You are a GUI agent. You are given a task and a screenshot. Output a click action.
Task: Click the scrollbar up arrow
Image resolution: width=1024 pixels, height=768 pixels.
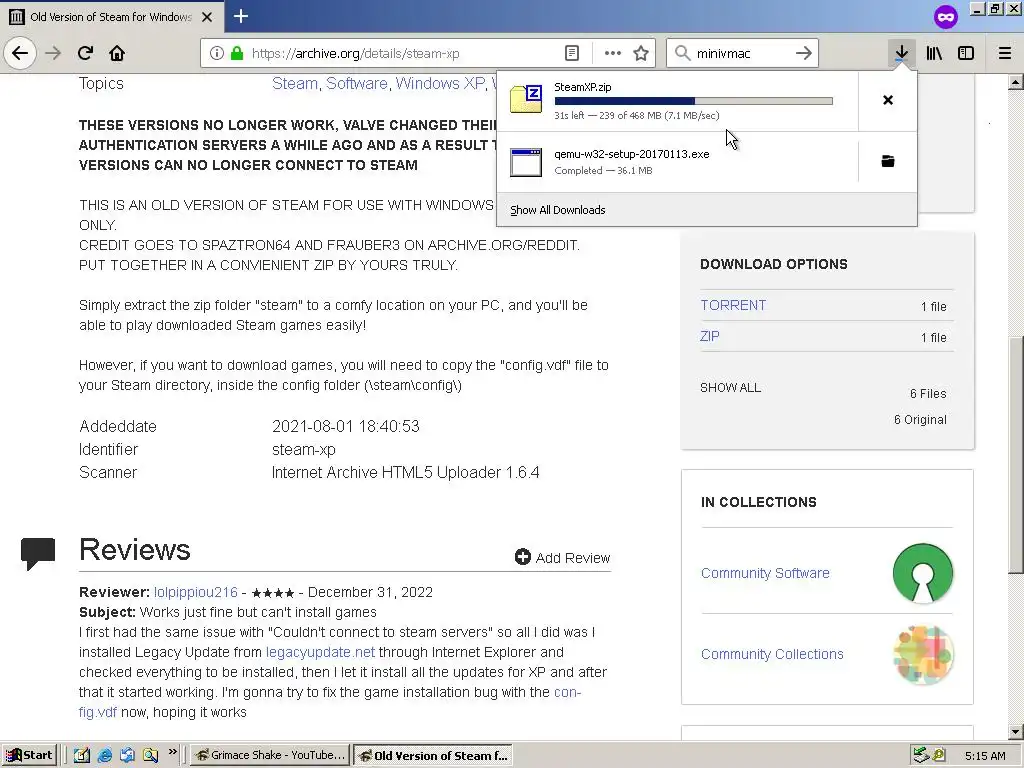[1016, 82]
